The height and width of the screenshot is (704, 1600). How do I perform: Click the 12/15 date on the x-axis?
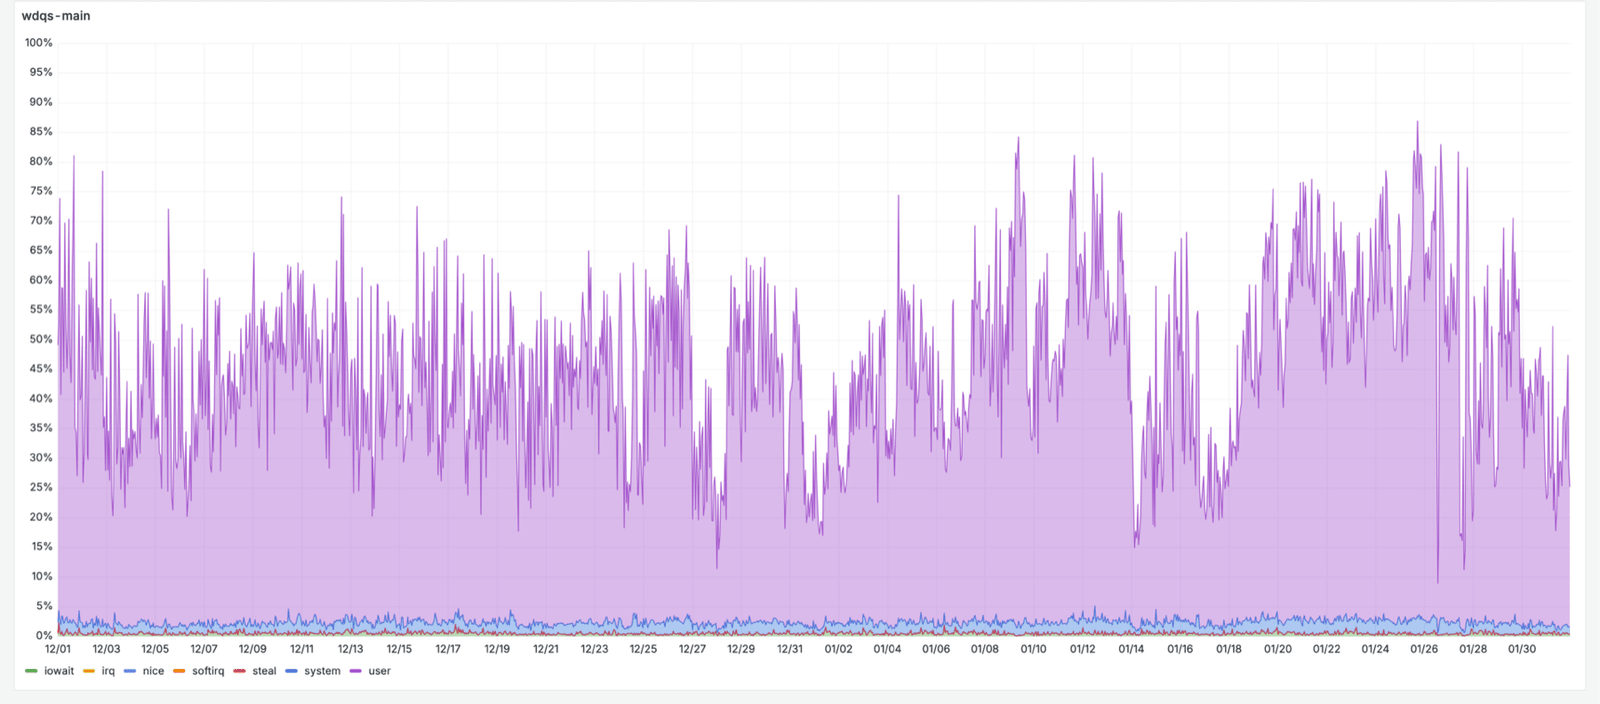pos(399,649)
